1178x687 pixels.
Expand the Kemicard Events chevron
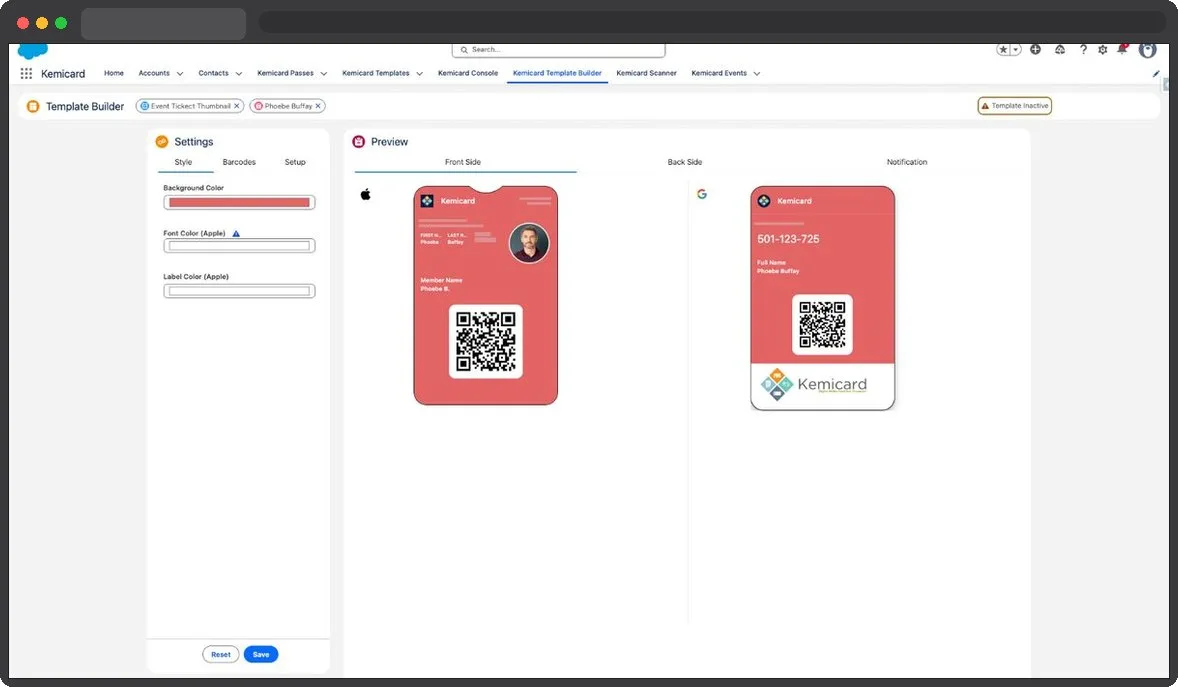[x=757, y=74]
